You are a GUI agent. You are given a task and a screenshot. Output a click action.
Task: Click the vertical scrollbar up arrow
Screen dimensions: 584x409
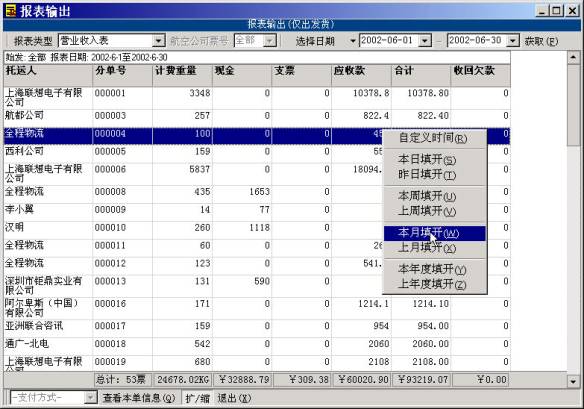click(x=573, y=57)
